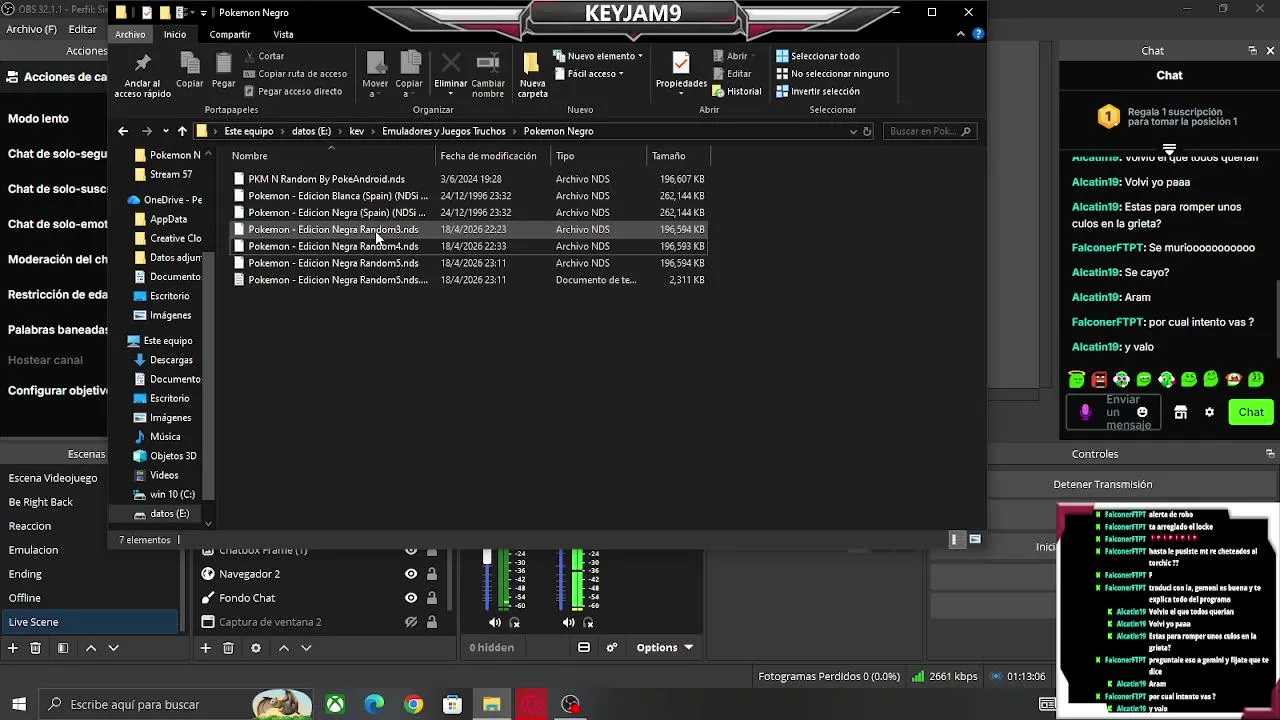Viewport: 1280px width, 720px height.
Task: Click 'datos (E:)' in the address breadcrumb
Action: coord(311,131)
